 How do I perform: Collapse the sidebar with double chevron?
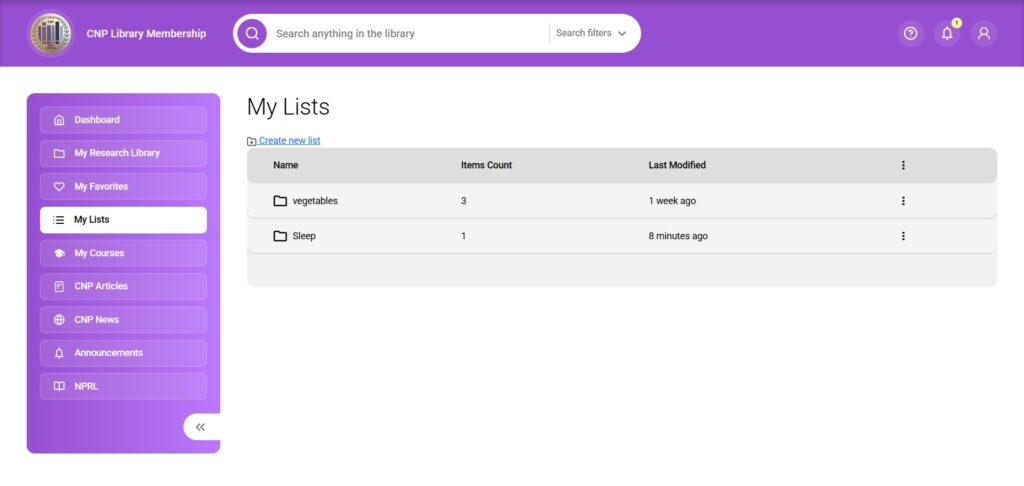(x=201, y=427)
